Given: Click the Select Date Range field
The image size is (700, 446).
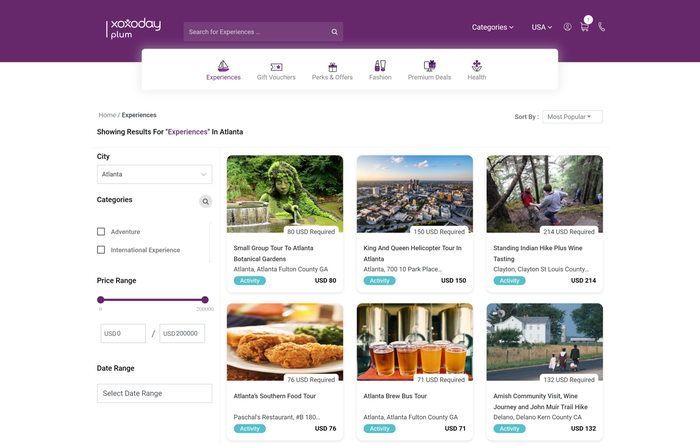Looking at the screenshot, I should 154,393.
